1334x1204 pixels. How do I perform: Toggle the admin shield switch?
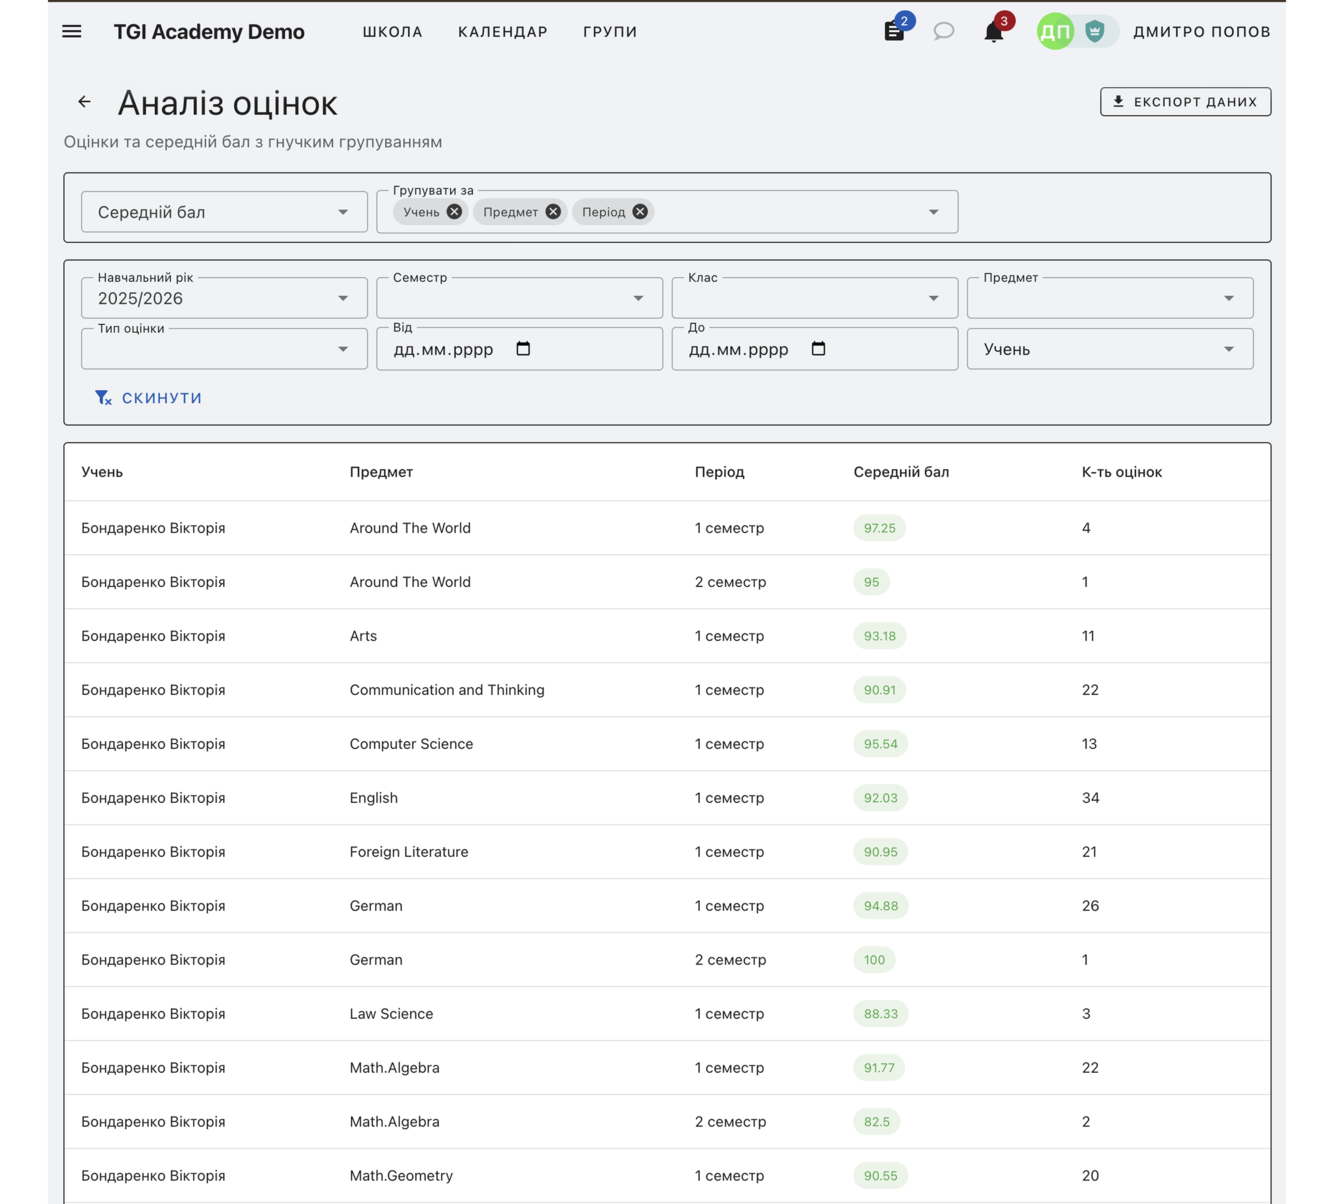1094,32
